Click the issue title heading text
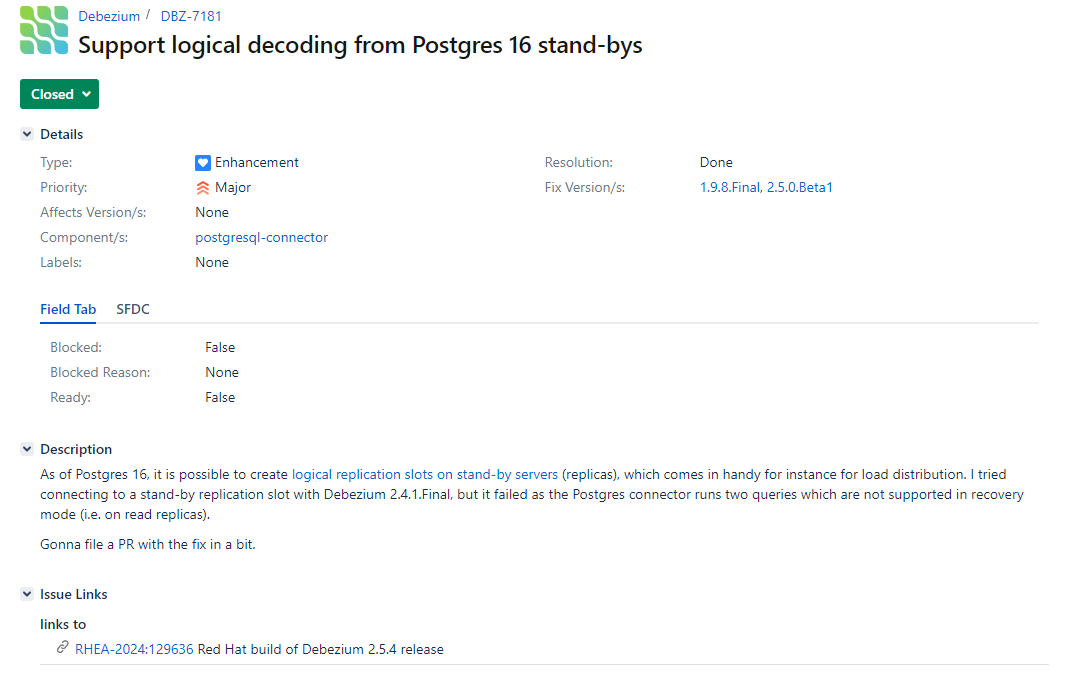This screenshot has height=693, width=1076. [360, 45]
